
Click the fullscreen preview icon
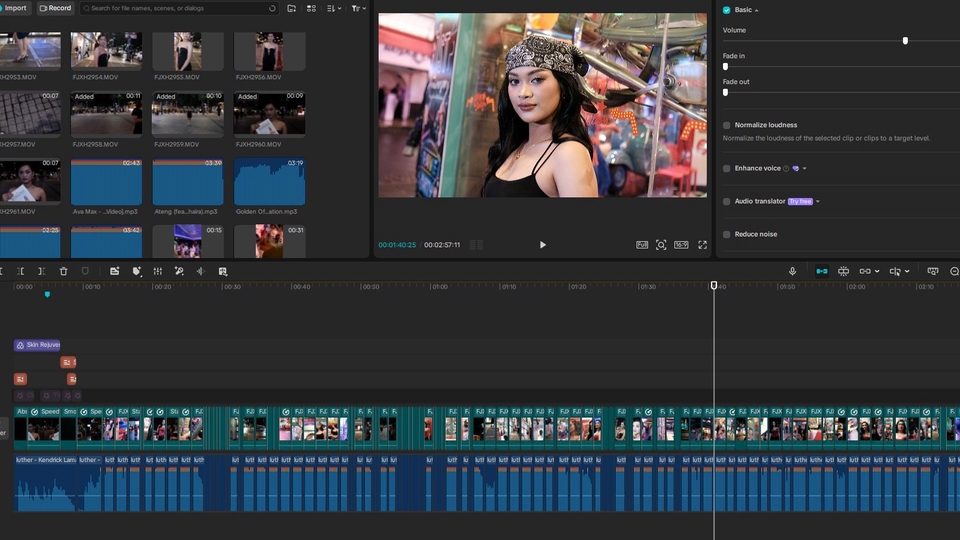702,245
